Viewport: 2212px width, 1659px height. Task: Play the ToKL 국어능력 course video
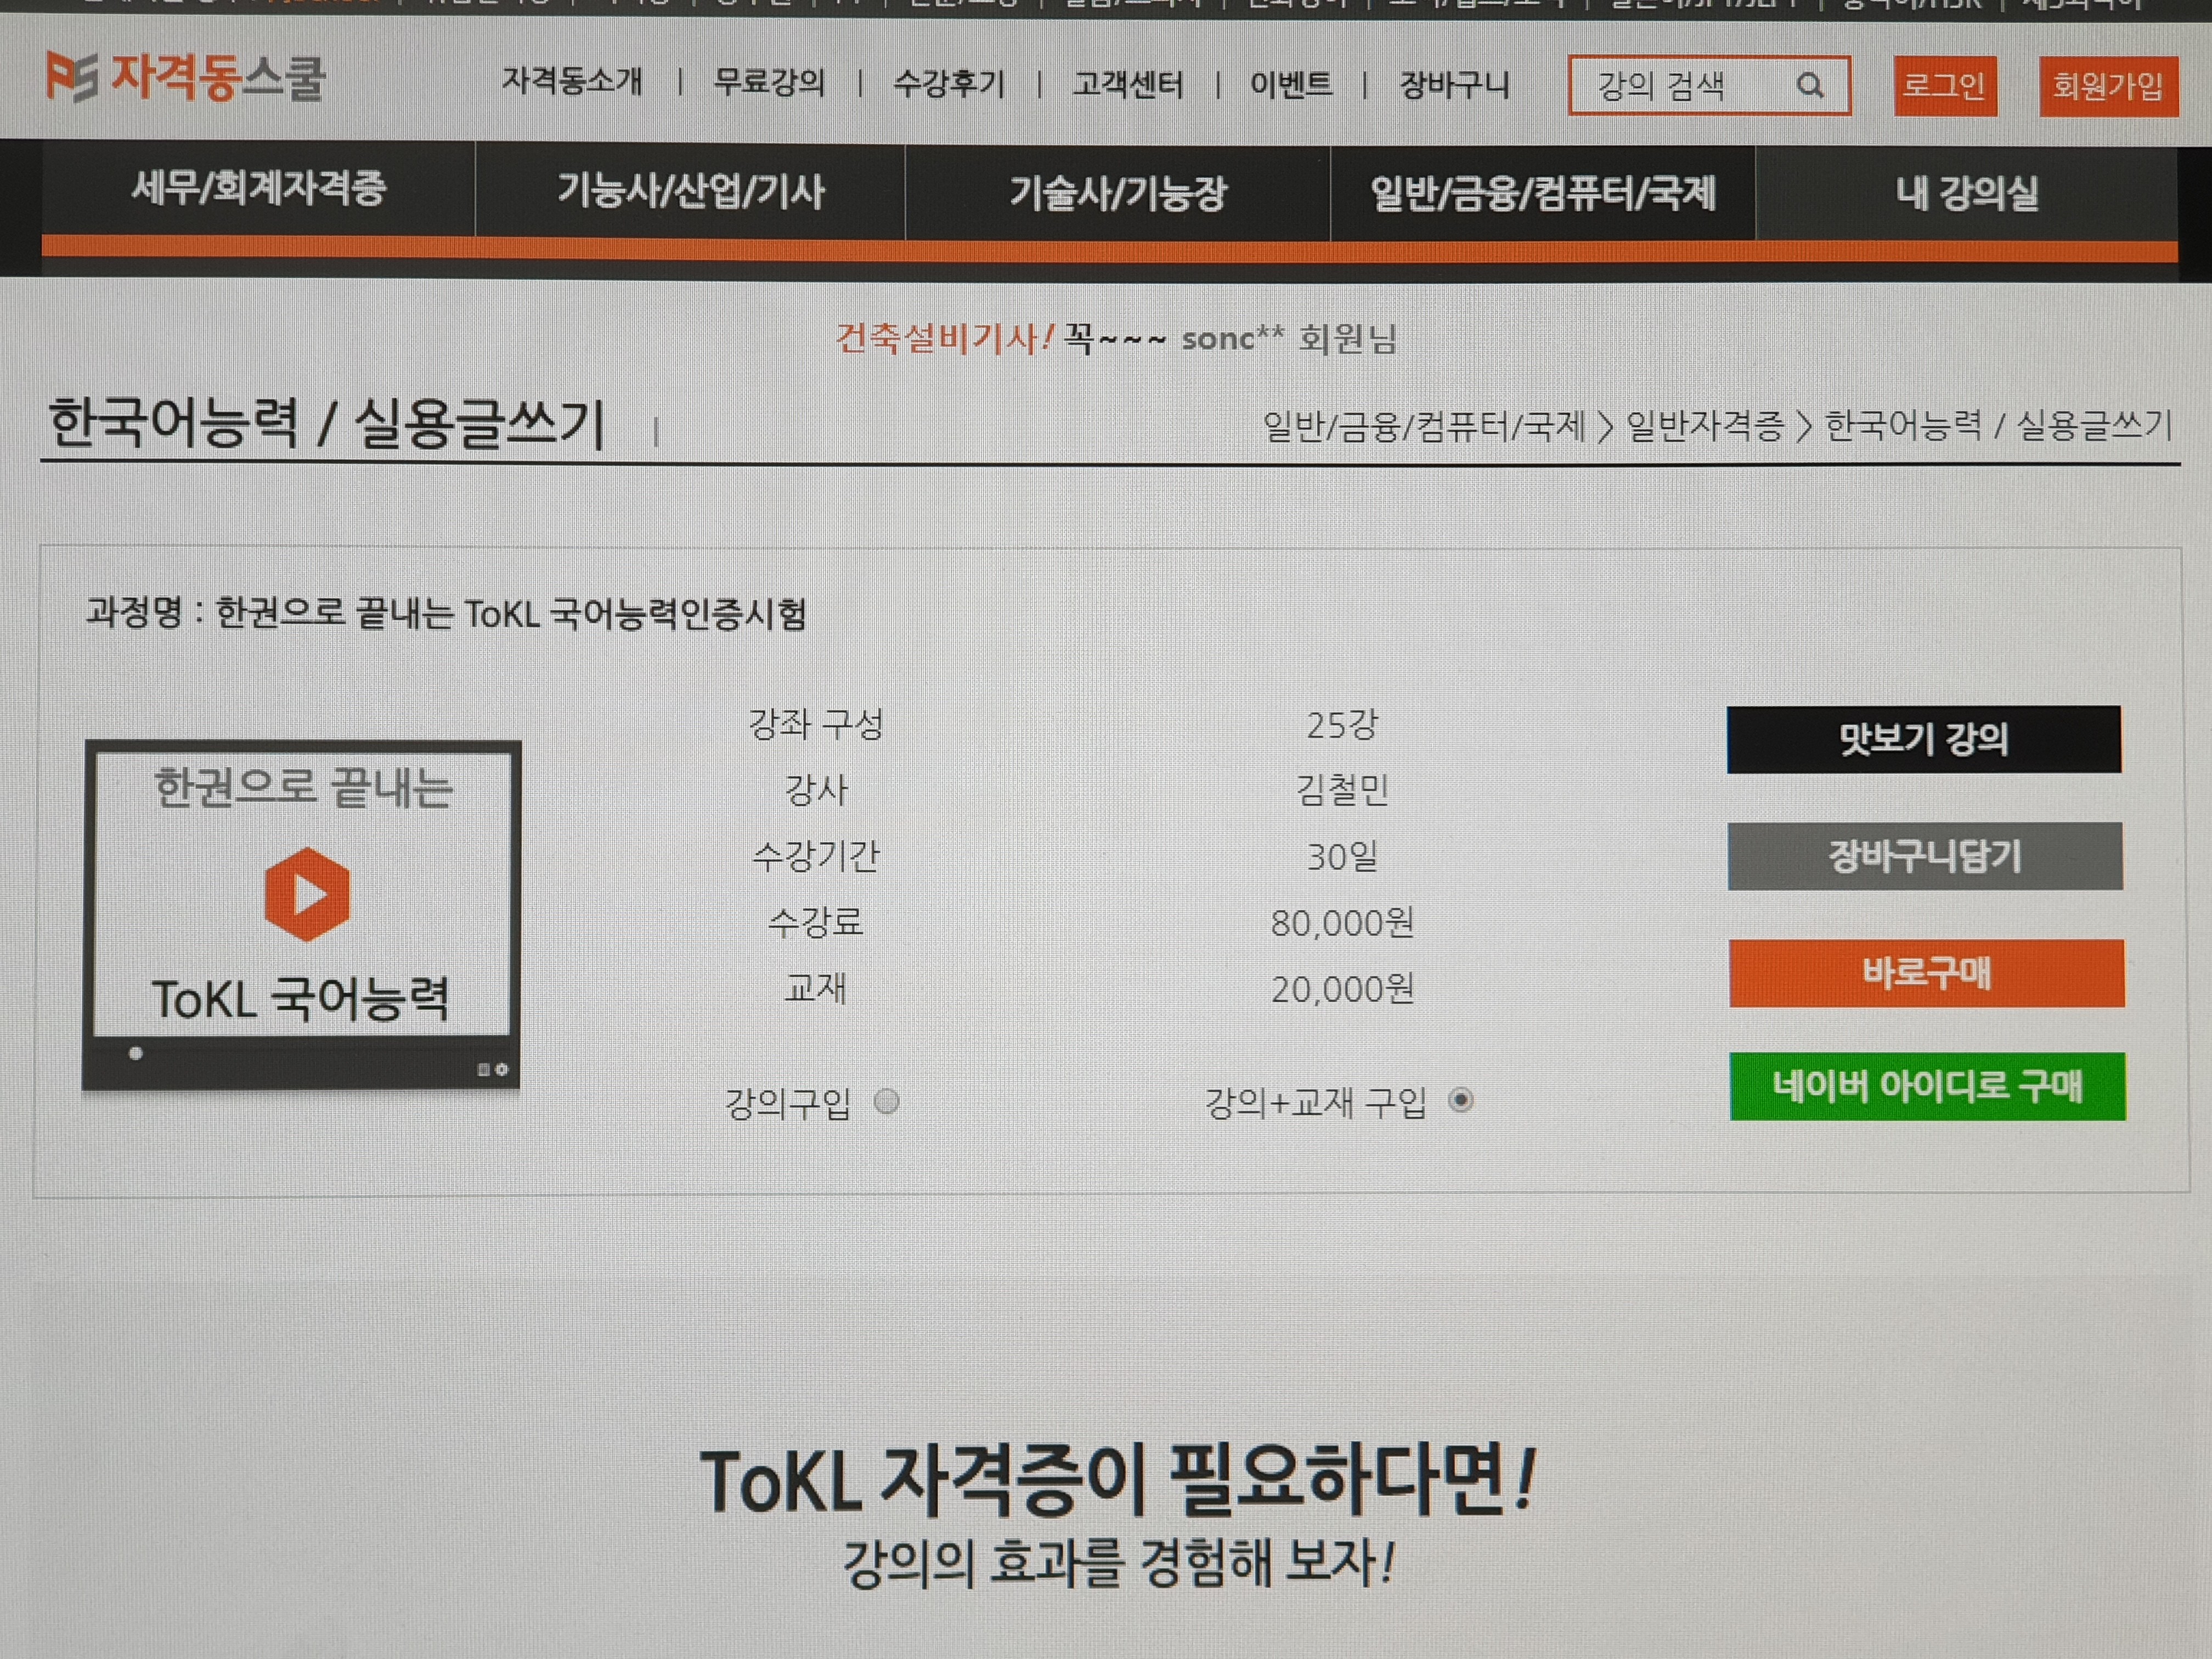[307, 894]
